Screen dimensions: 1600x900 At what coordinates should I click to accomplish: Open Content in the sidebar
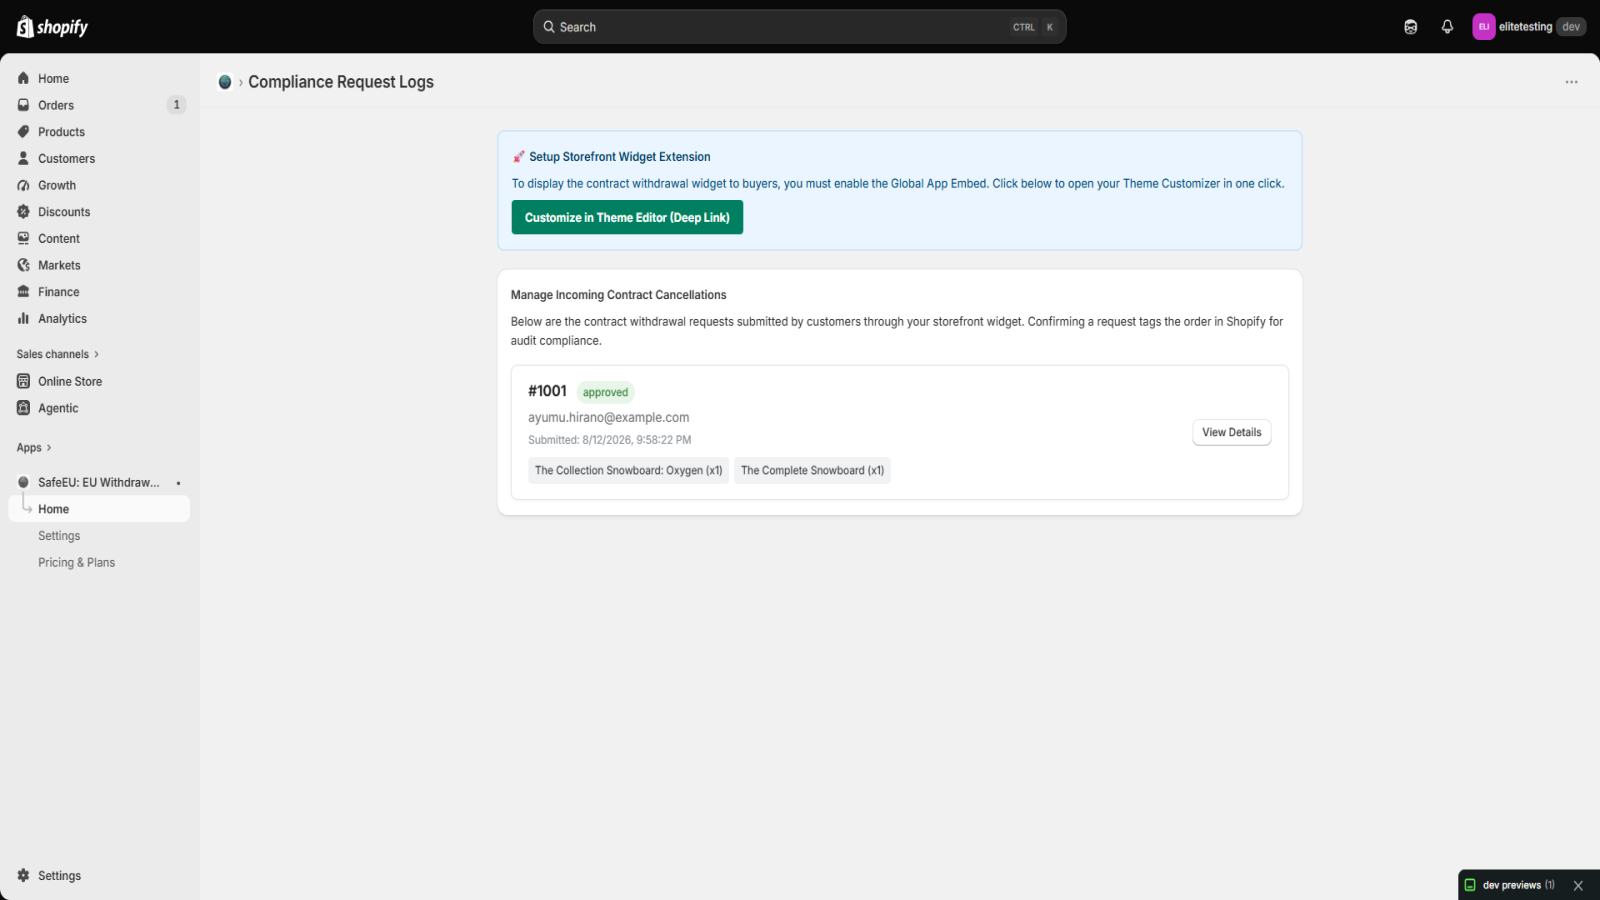pos(99,238)
